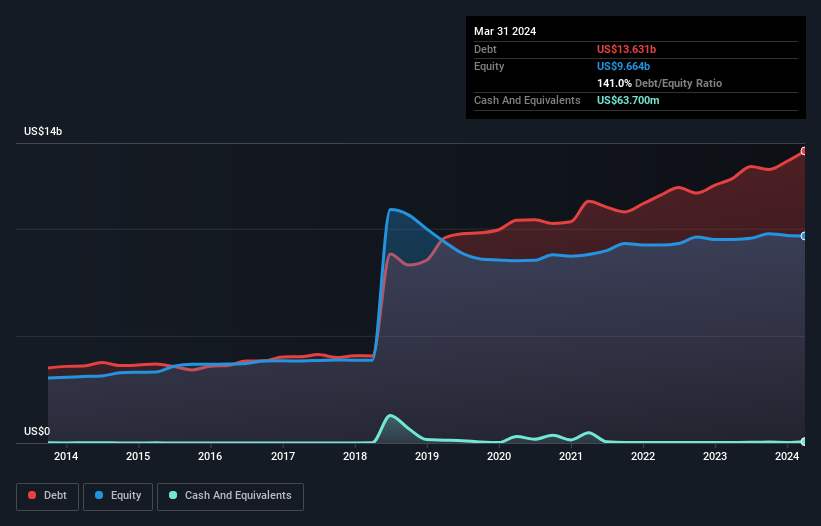Select the 2015 x-axis label
The height and width of the screenshot is (526, 821).
click(138, 456)
